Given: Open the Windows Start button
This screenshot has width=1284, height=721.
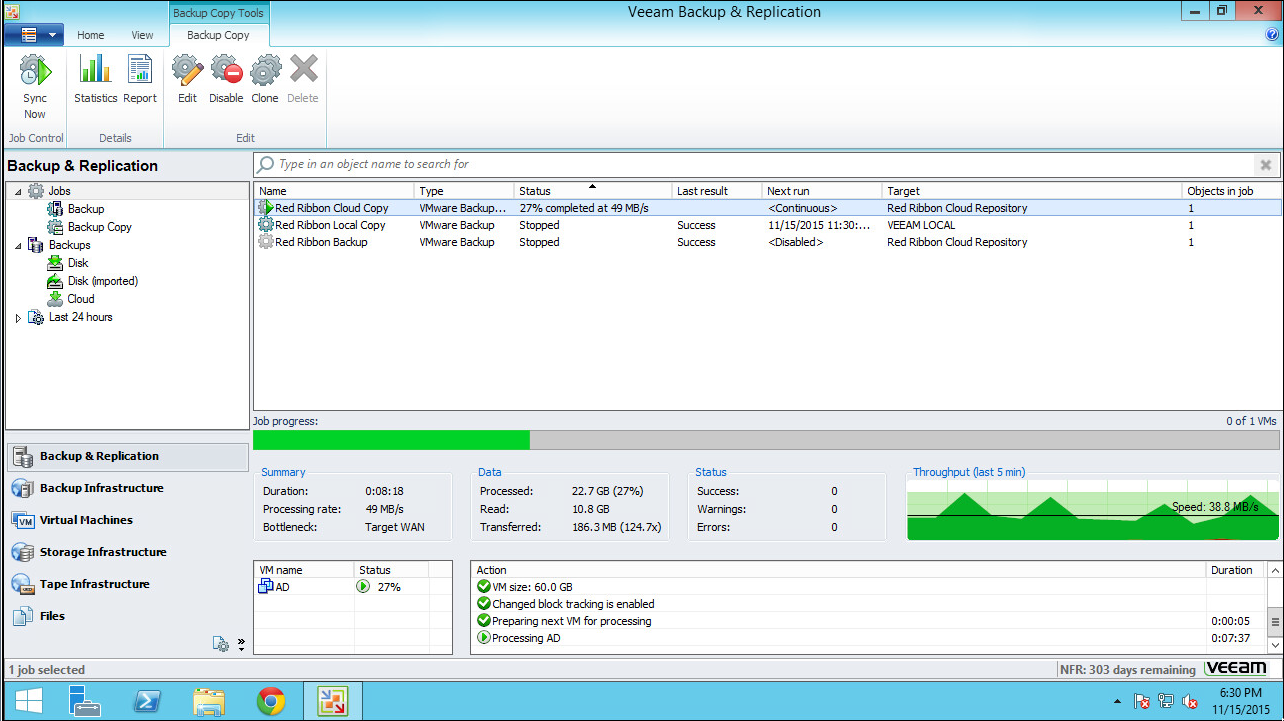Looking at the screenshot, I should click(28, 702).
